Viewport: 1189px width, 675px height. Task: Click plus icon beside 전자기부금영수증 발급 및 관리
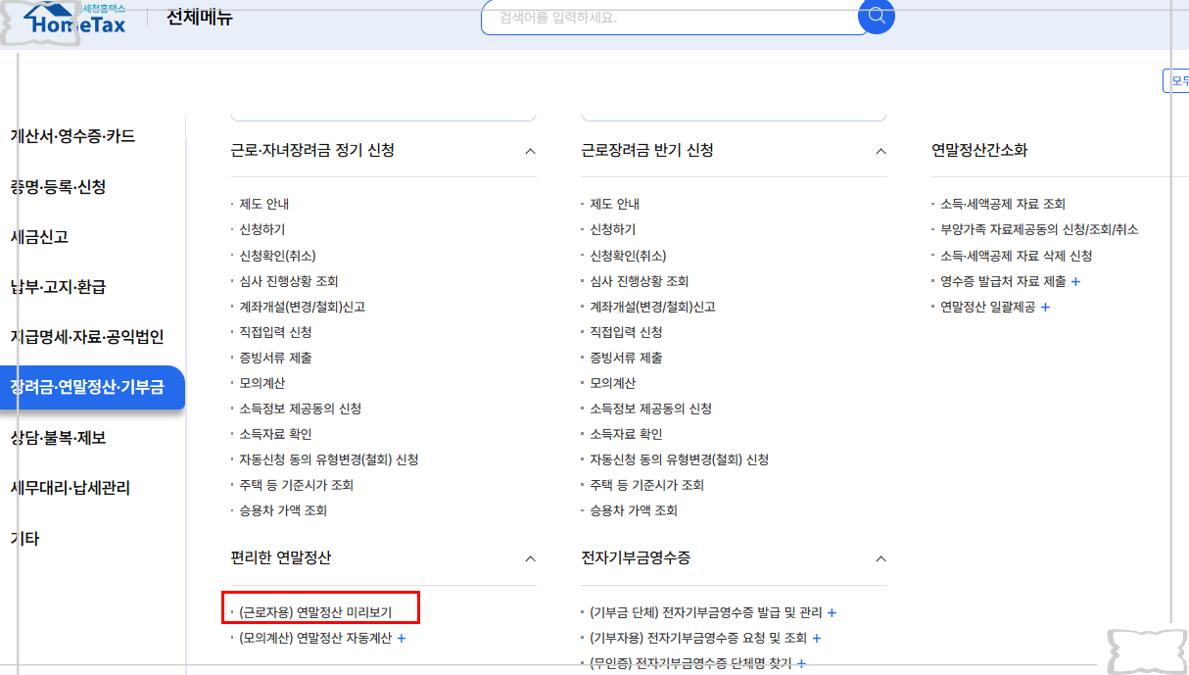click(831, 612)
